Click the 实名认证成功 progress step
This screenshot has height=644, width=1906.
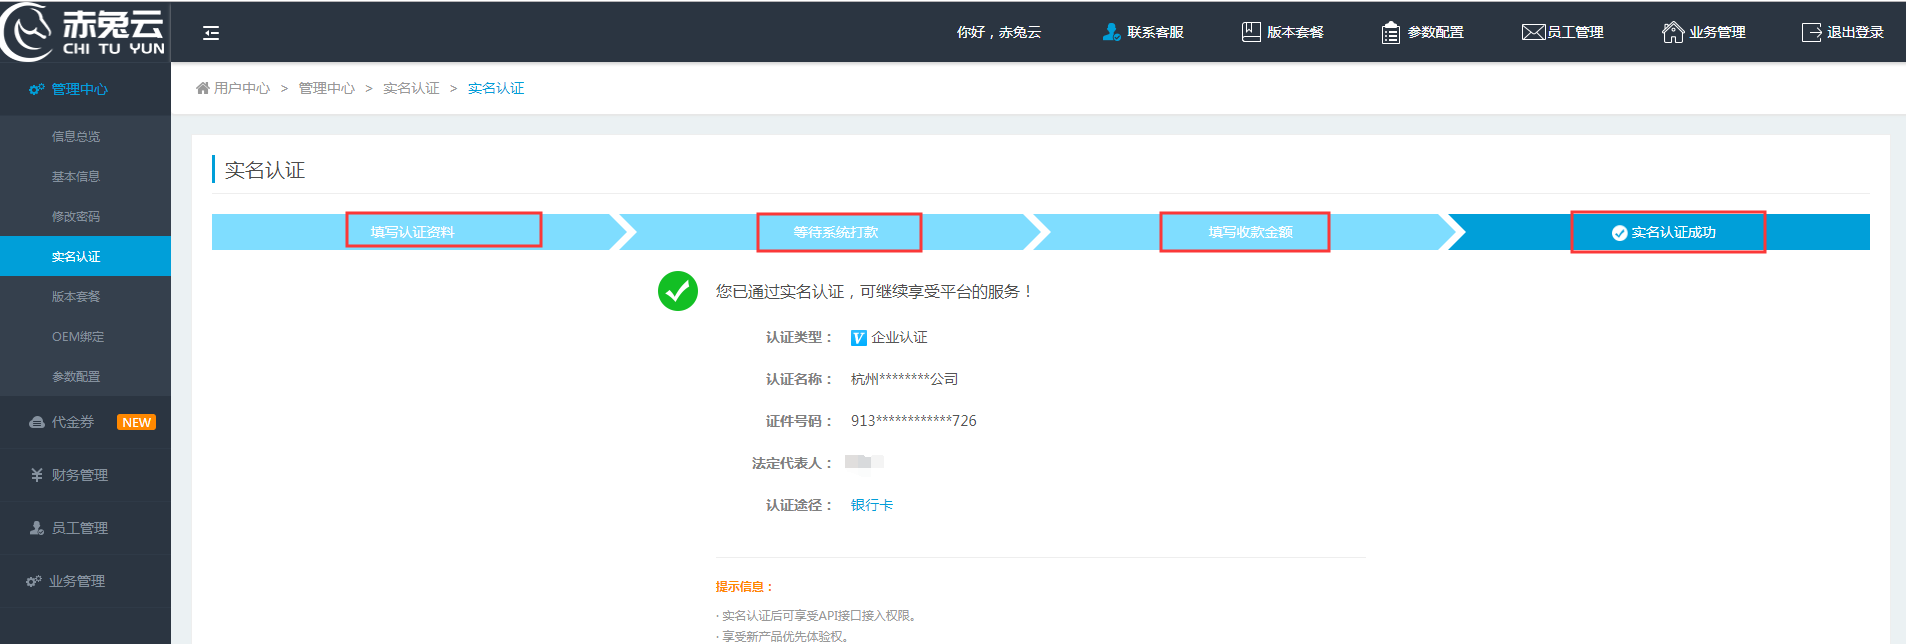pos(1667,232)
